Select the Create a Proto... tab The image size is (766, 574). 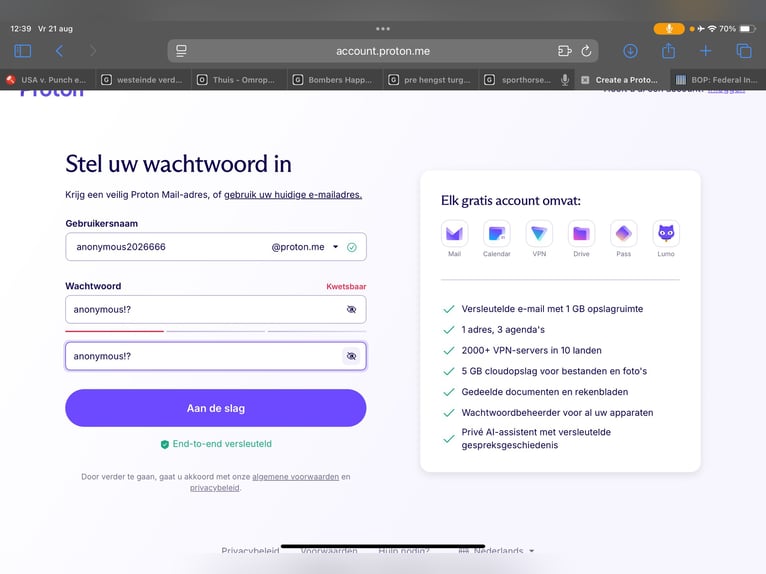tap(620, 80)
